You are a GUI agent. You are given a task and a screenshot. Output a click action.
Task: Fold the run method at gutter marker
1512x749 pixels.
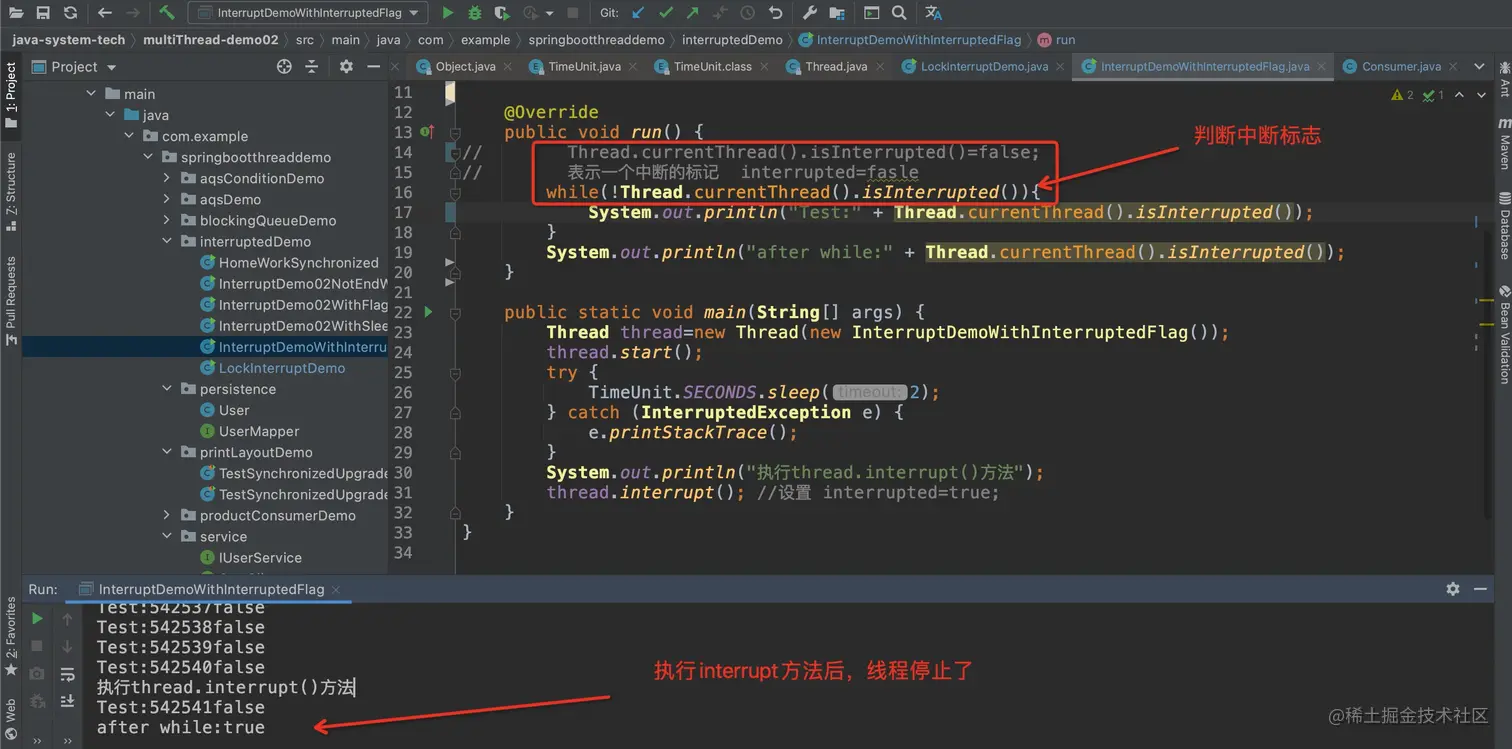[455, 132]
